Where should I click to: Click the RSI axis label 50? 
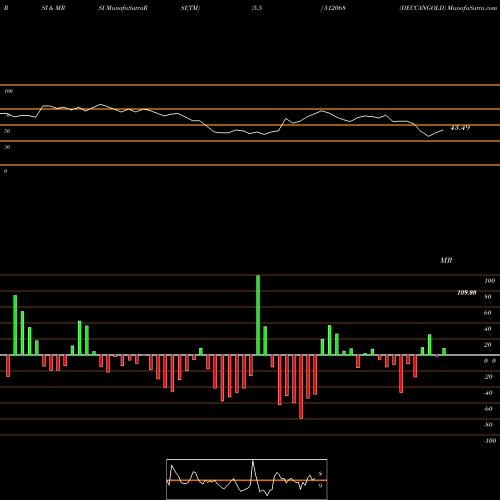7,131
